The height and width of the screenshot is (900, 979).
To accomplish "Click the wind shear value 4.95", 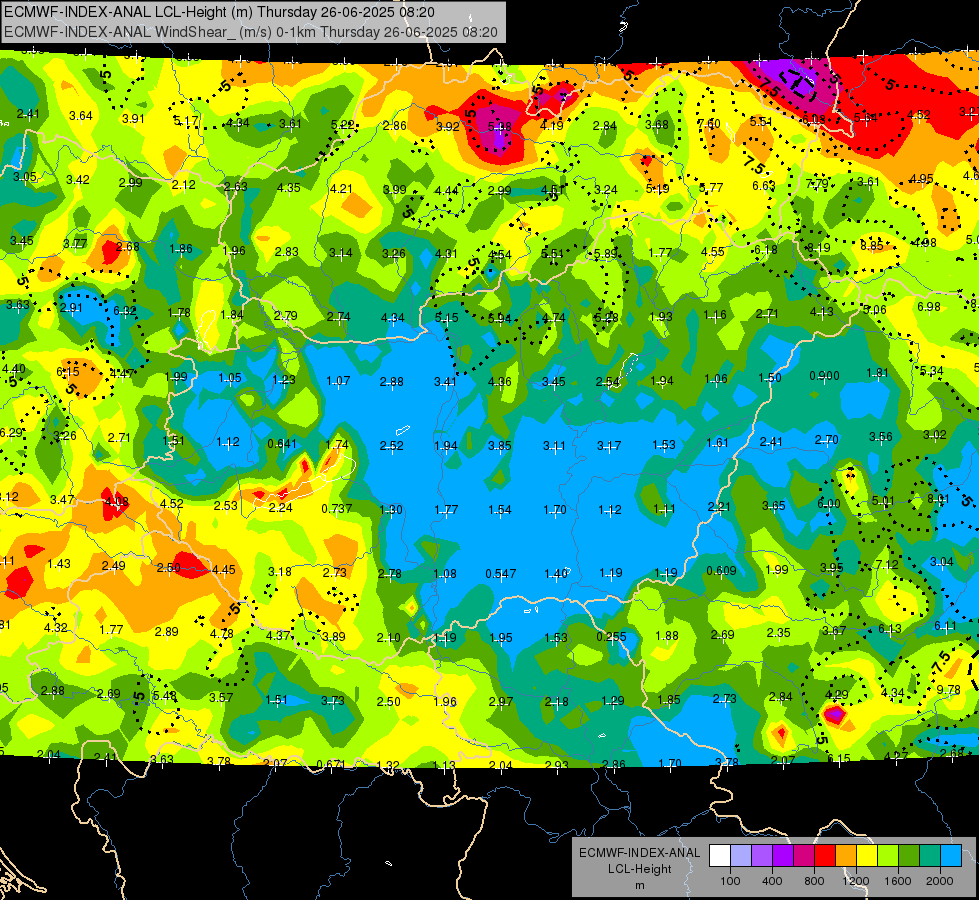I will click(x=921, y=179).
